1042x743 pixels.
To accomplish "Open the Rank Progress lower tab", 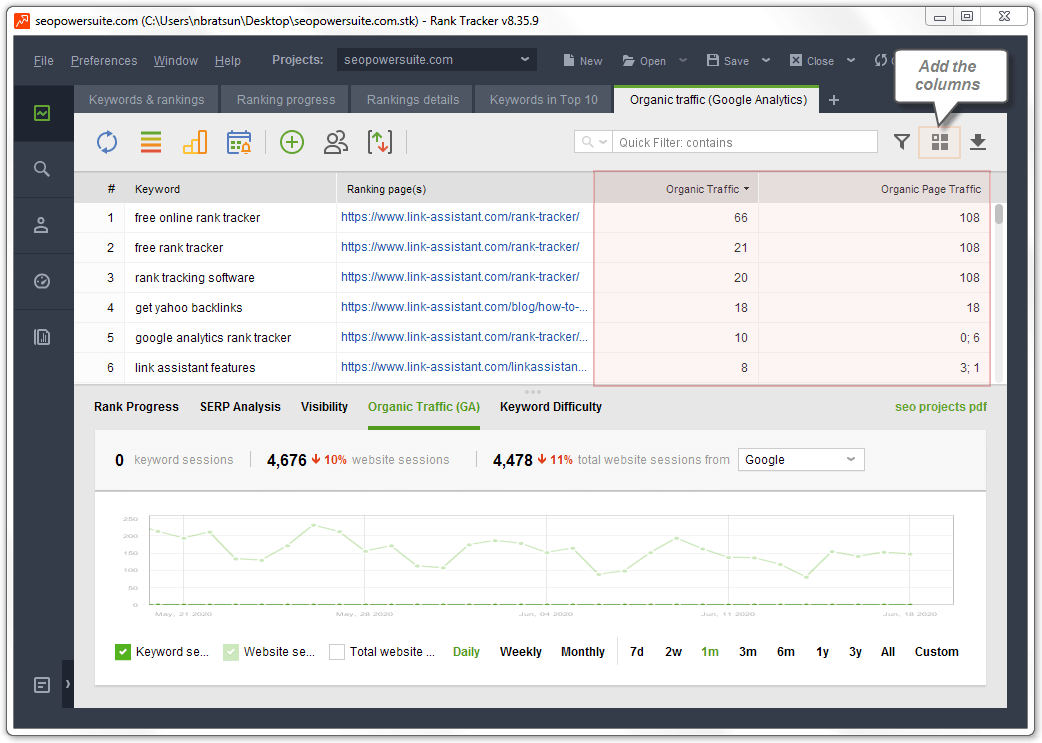I will tap(136, 407).
